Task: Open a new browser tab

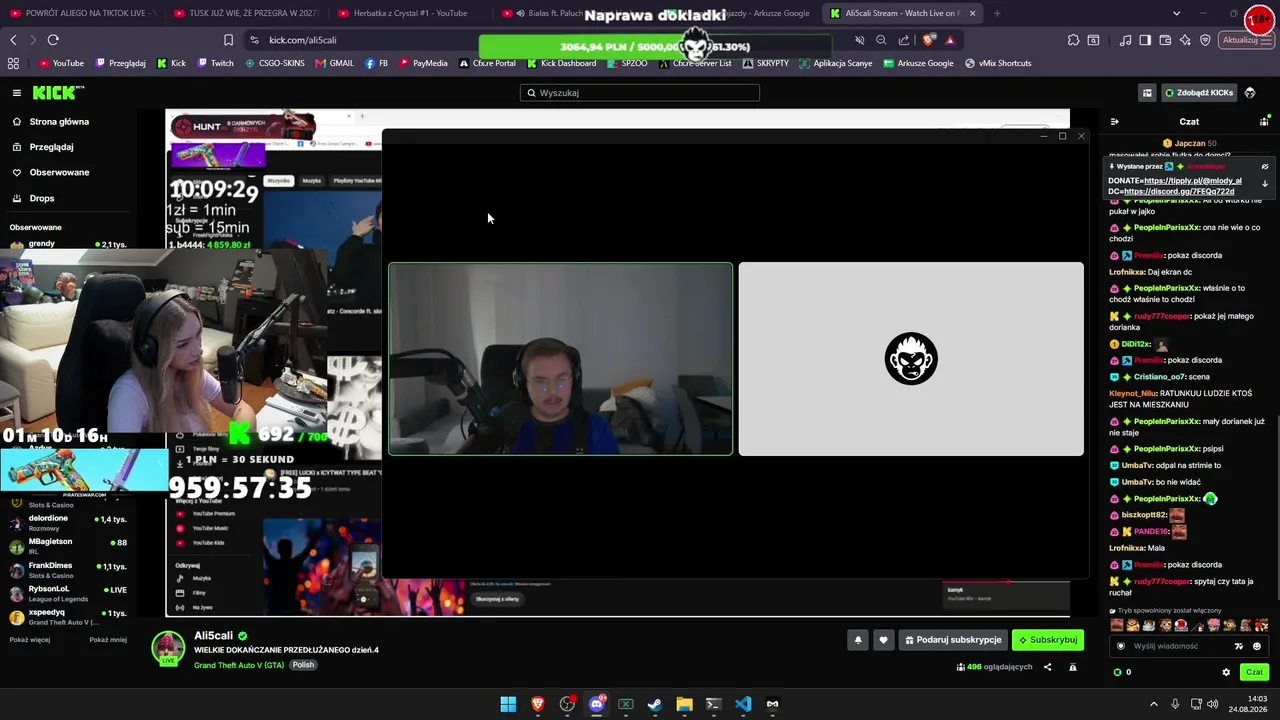Action: [x=997, y=13]
